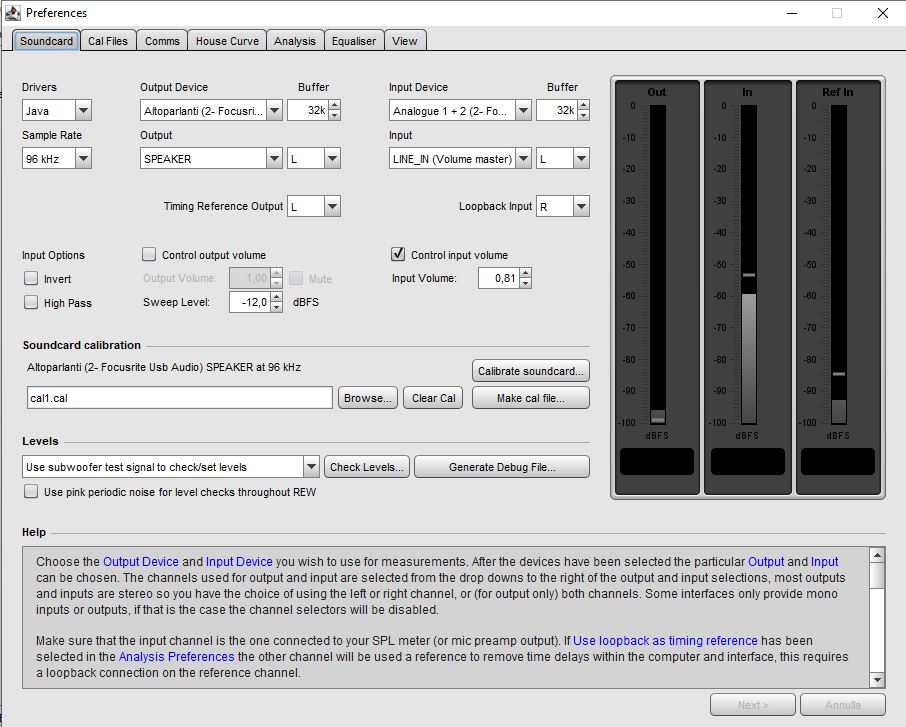This screenshot has width=906, height=727.
Task: Open the Analysis Preferences help link
Action: 176,657
